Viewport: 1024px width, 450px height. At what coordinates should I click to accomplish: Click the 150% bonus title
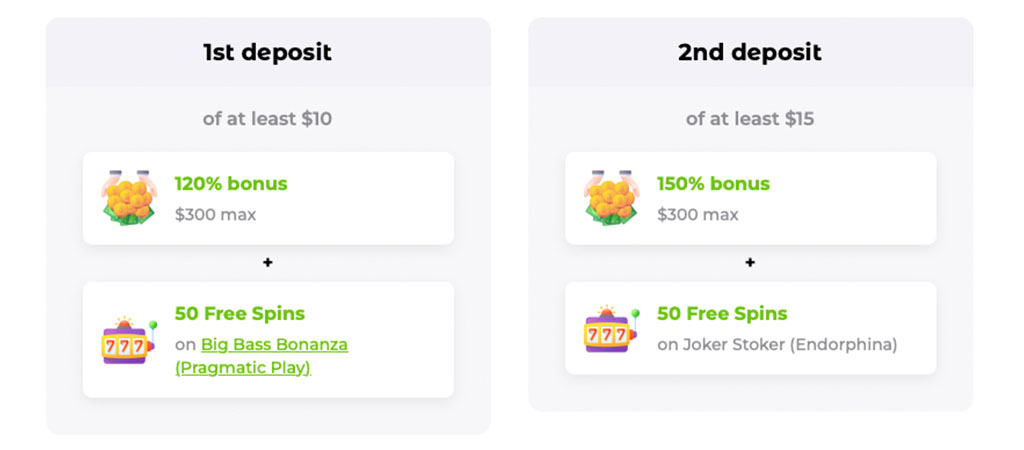click(x=713, y=184)
